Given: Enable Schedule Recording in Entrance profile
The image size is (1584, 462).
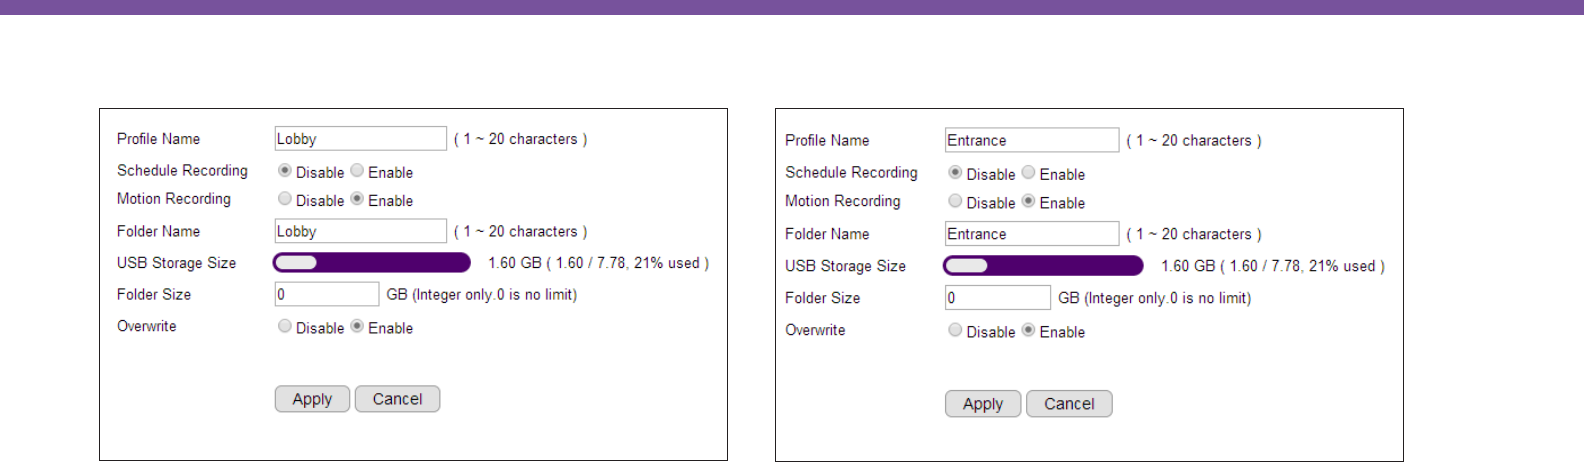Looking at the screenshot, I should tap(1028, 173).
